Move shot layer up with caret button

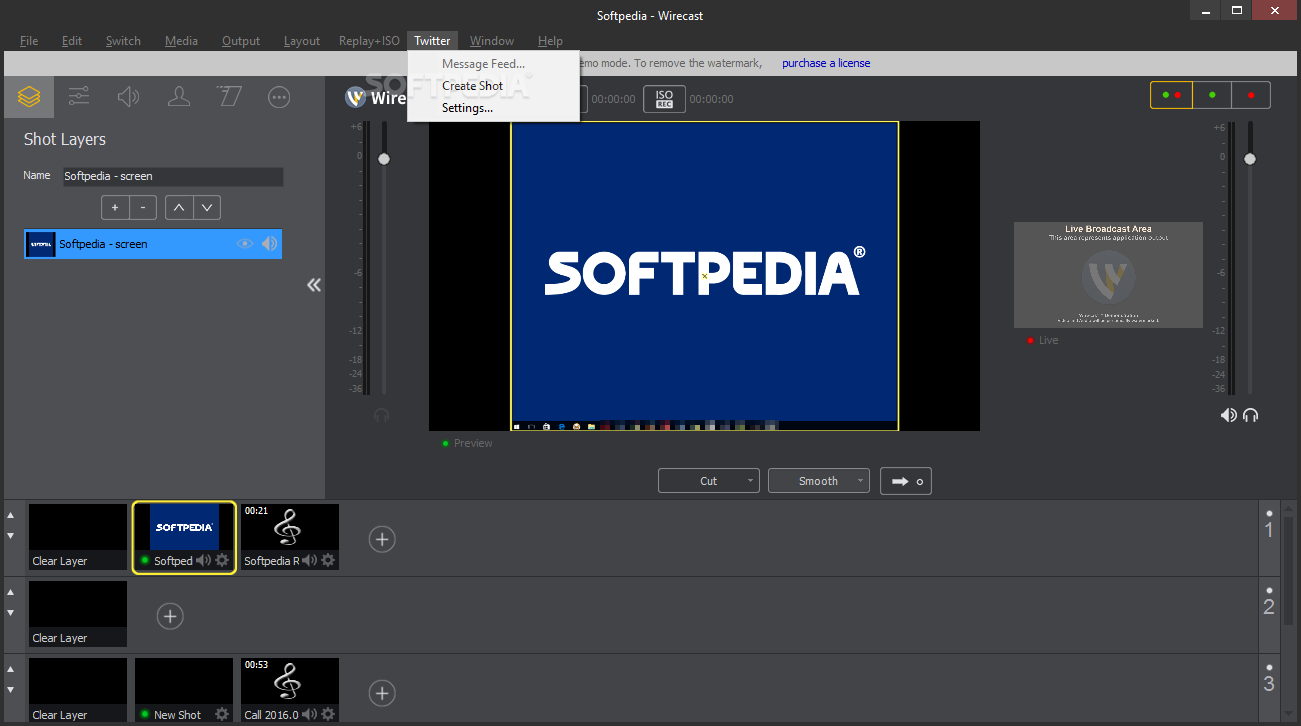178,207
